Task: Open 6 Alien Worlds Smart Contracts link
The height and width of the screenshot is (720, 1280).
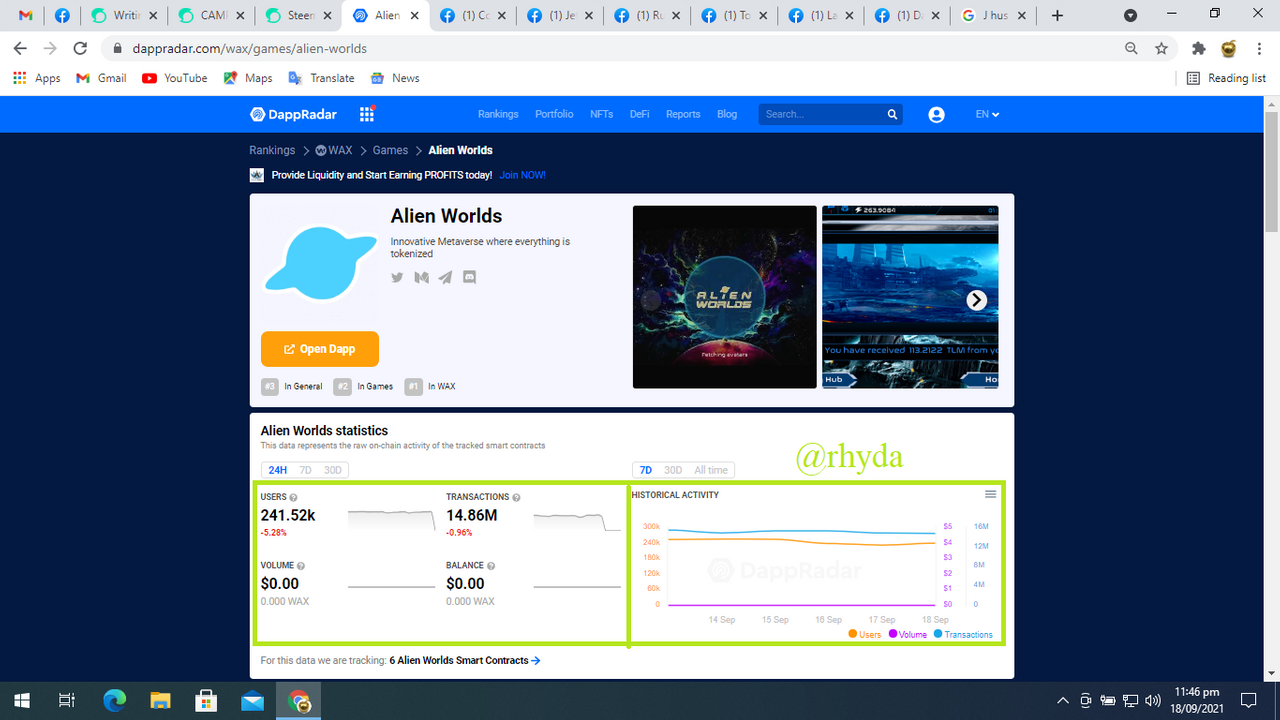Action: 465,660
